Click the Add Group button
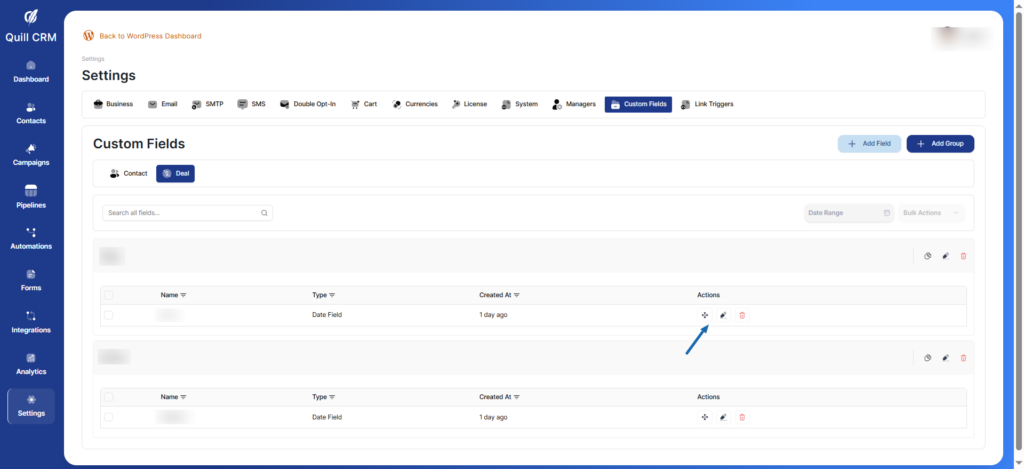Screen dimensions: 1024x469 point(940,144)
